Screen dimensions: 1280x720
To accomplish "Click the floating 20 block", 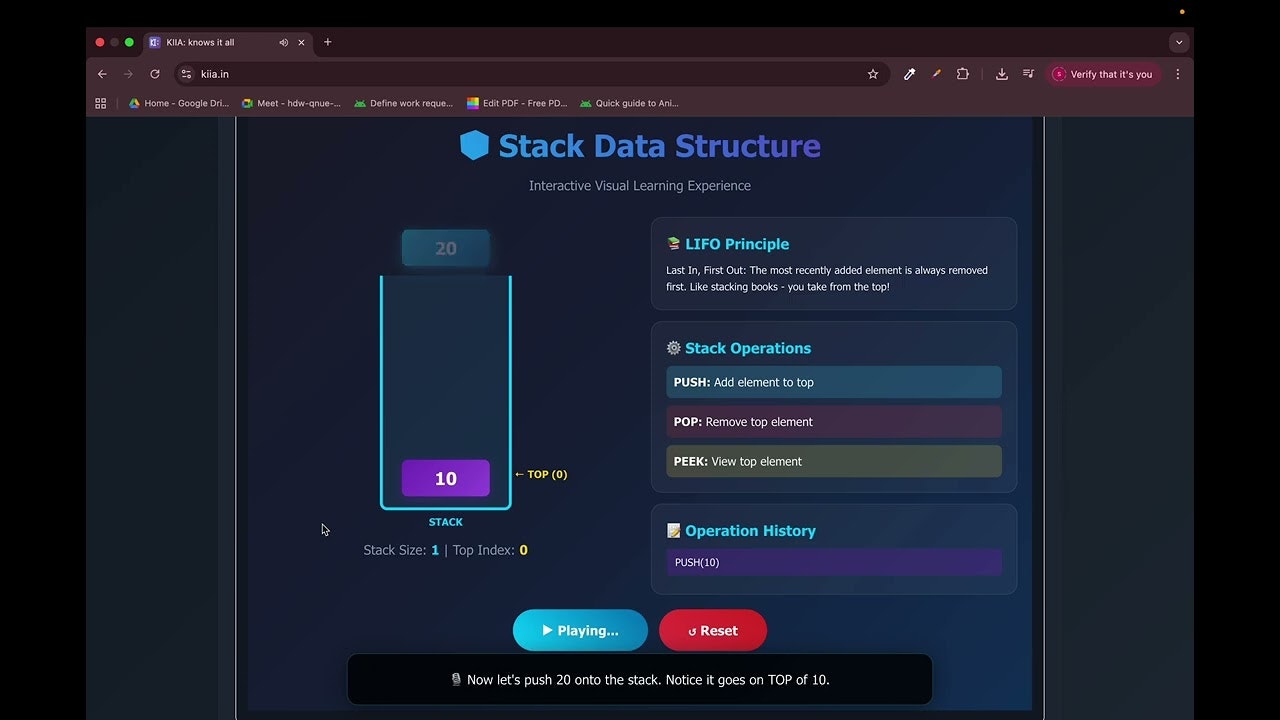I will point(446,248).
